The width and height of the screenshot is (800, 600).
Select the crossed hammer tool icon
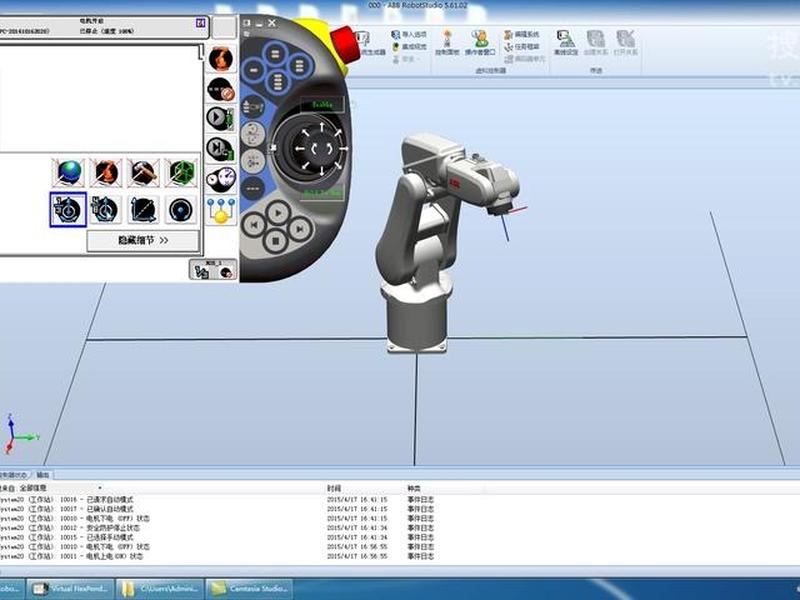144,172
